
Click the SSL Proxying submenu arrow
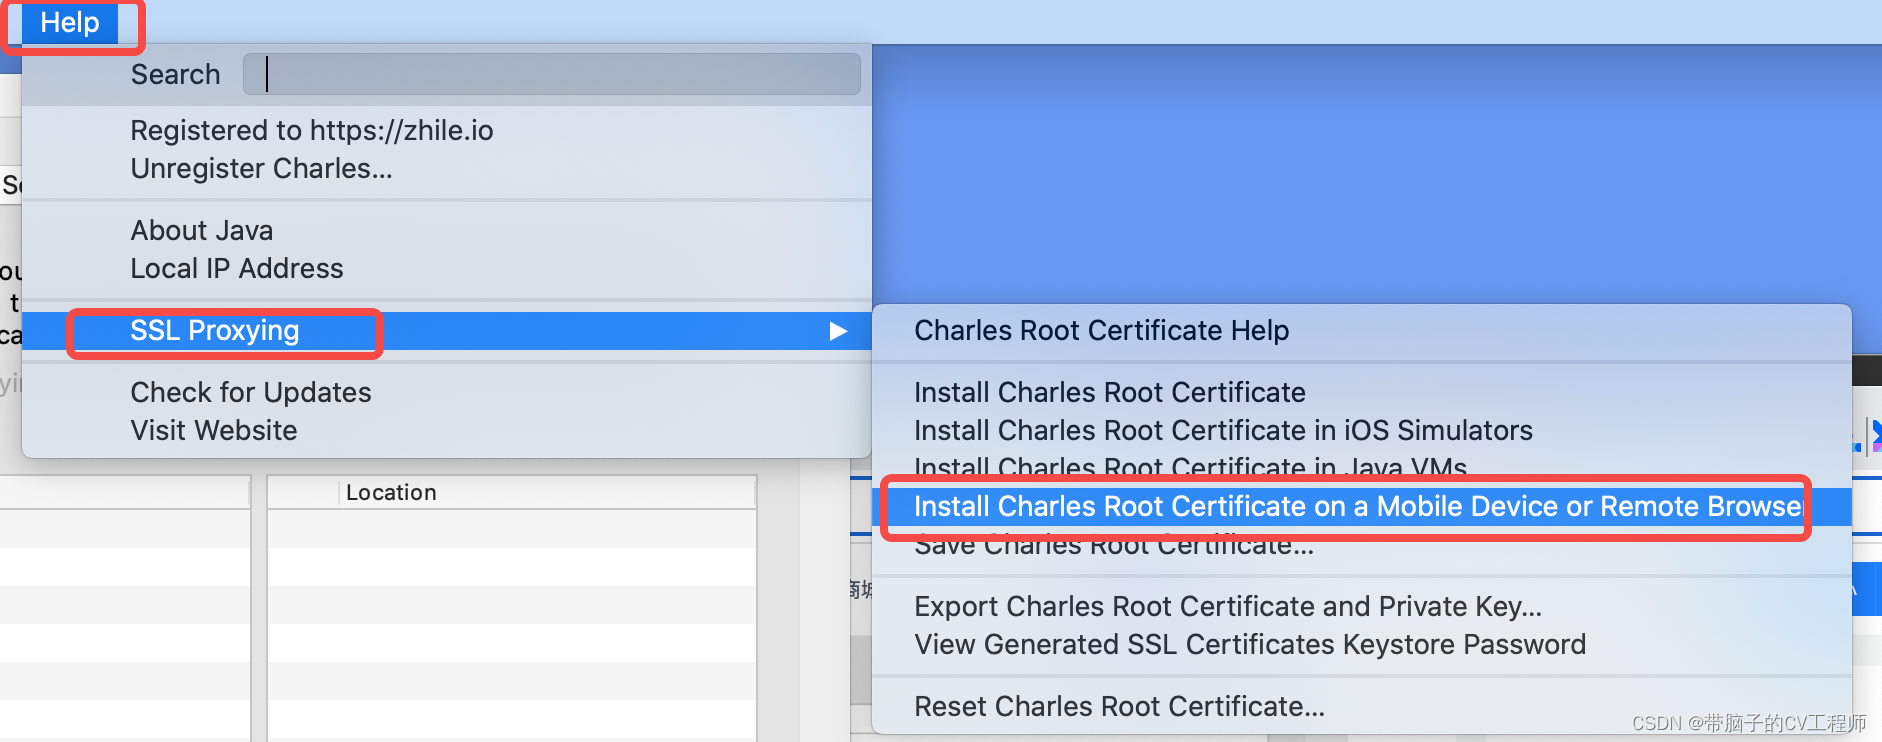[x=838, y=331]
